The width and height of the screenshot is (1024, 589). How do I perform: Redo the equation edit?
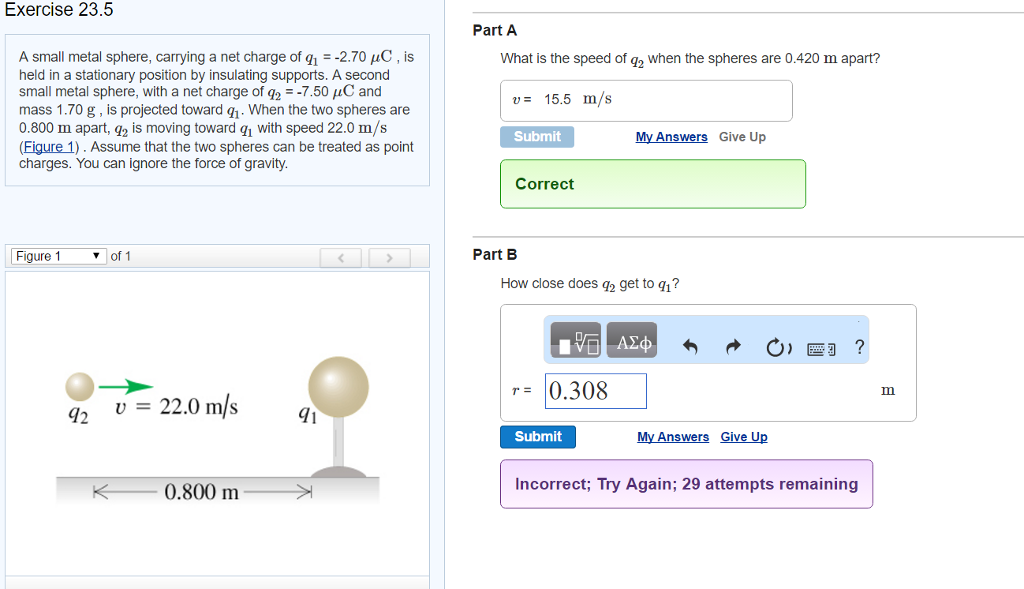(x=733, y=340)
